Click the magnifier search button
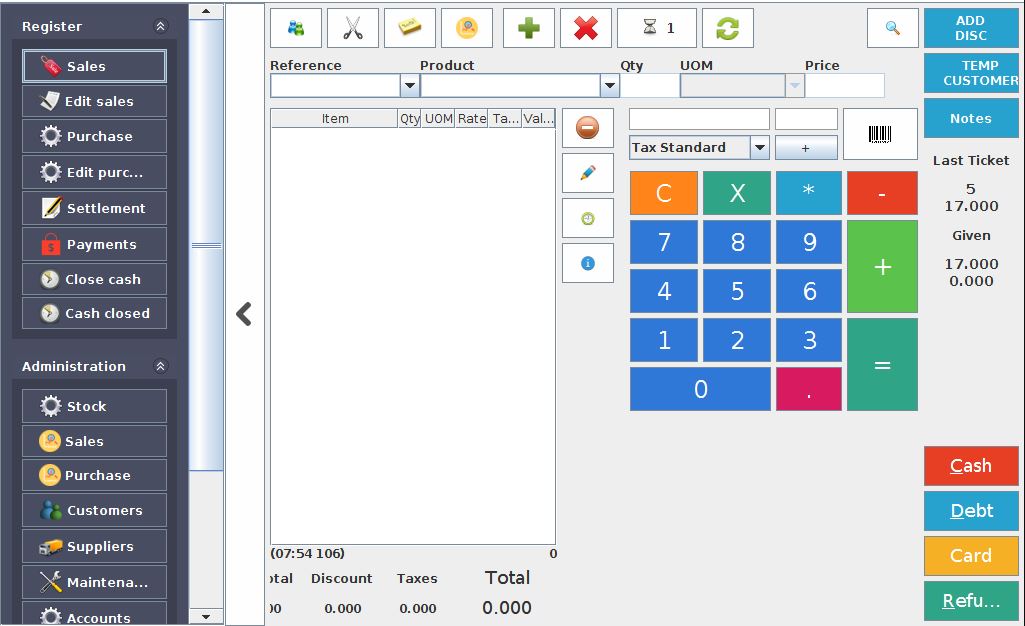This screenshot has height=626, width=1025. (893, 28)
